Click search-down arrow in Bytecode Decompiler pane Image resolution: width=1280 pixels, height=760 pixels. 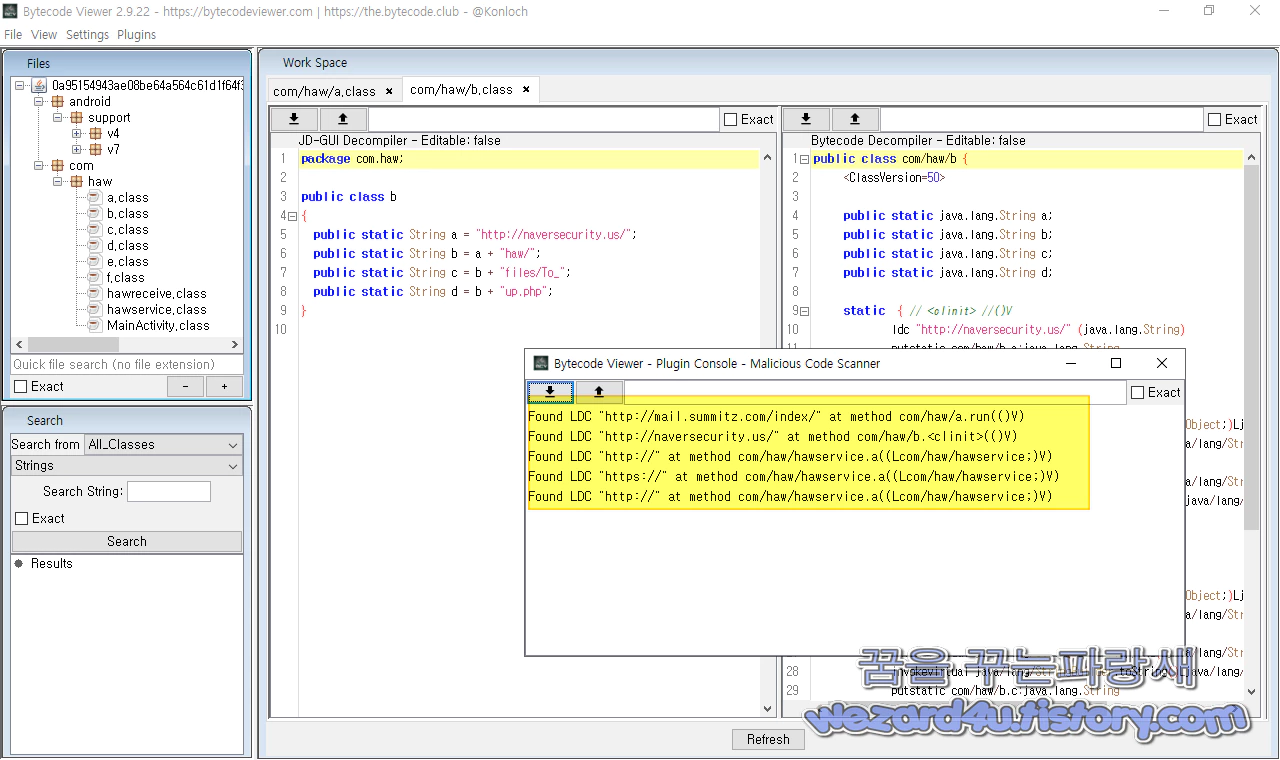806,119
